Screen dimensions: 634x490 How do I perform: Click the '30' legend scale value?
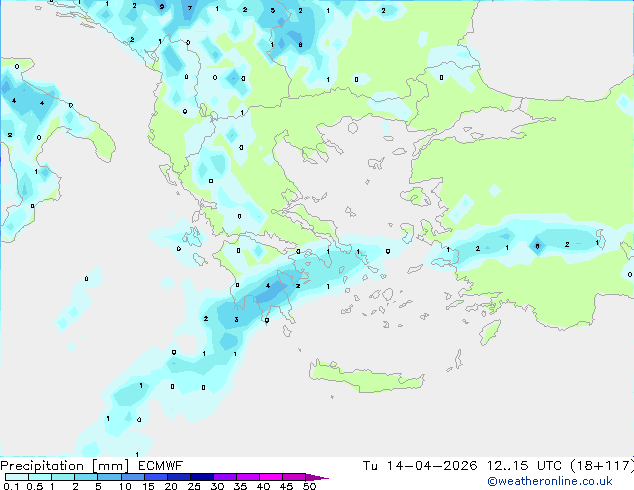pyautogui.click(x=217, y=486)
